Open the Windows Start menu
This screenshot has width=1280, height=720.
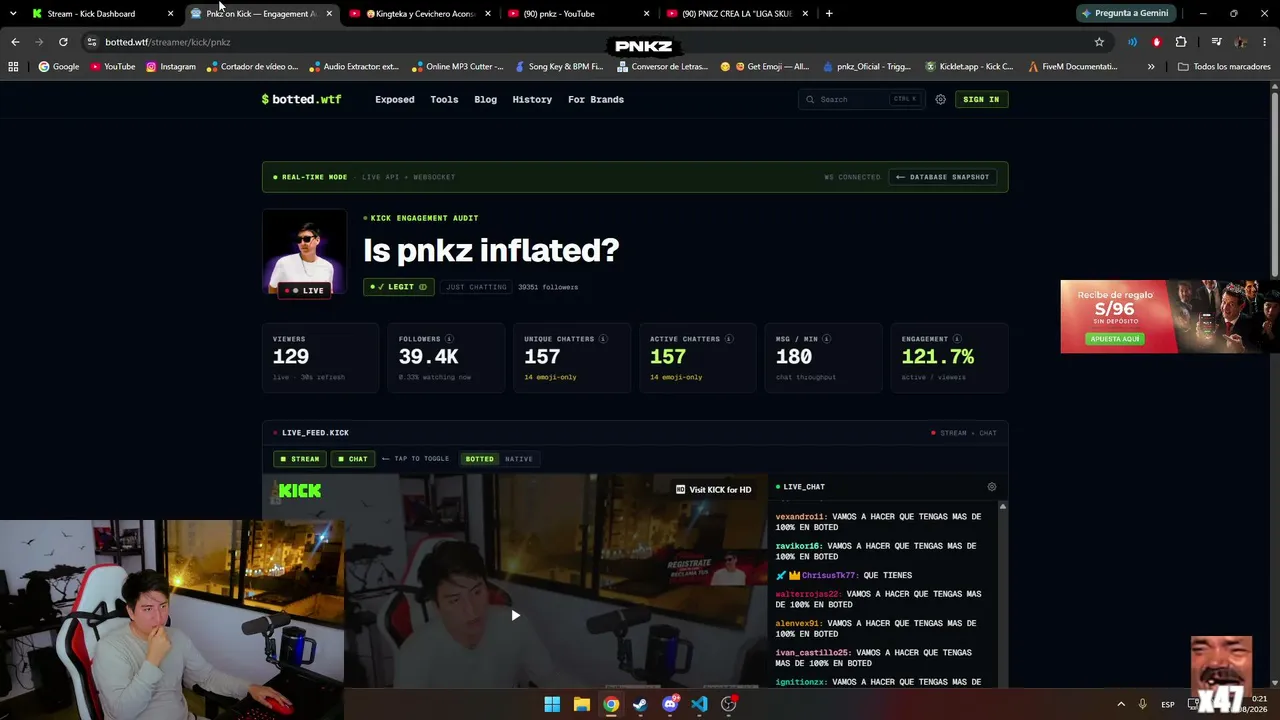click(552, 705)
